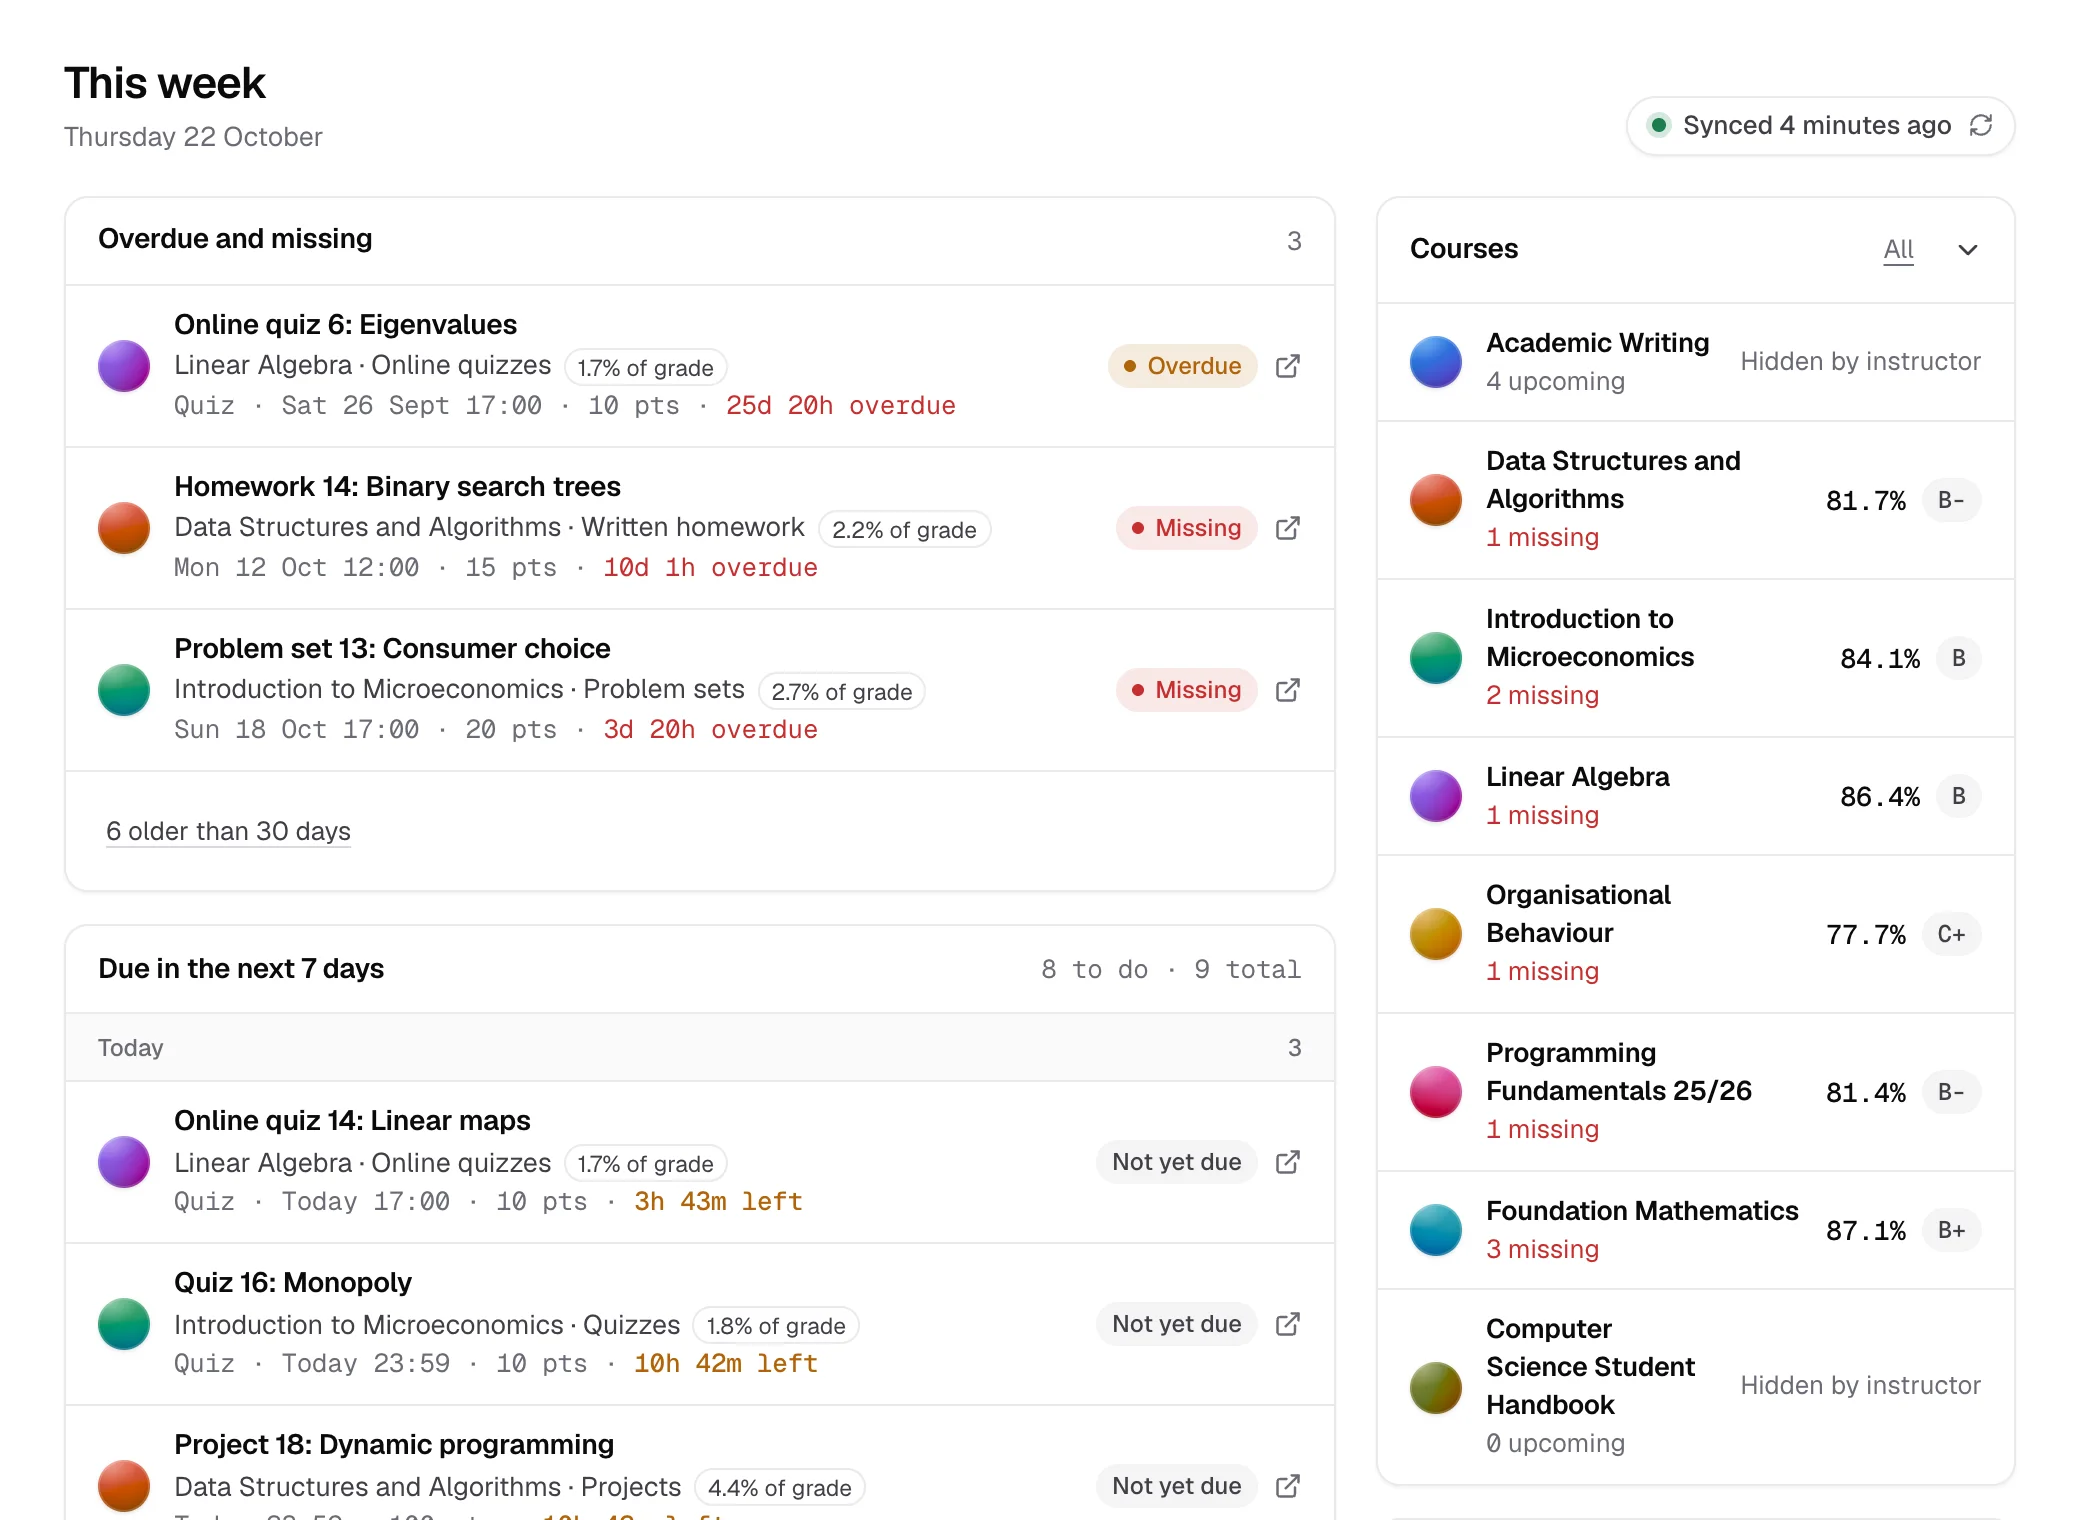Image resolution: width=2080 pixels, height=1520 pixels.
Task: Open Problem set 13 external link icon
Action: click(1288, 690)
